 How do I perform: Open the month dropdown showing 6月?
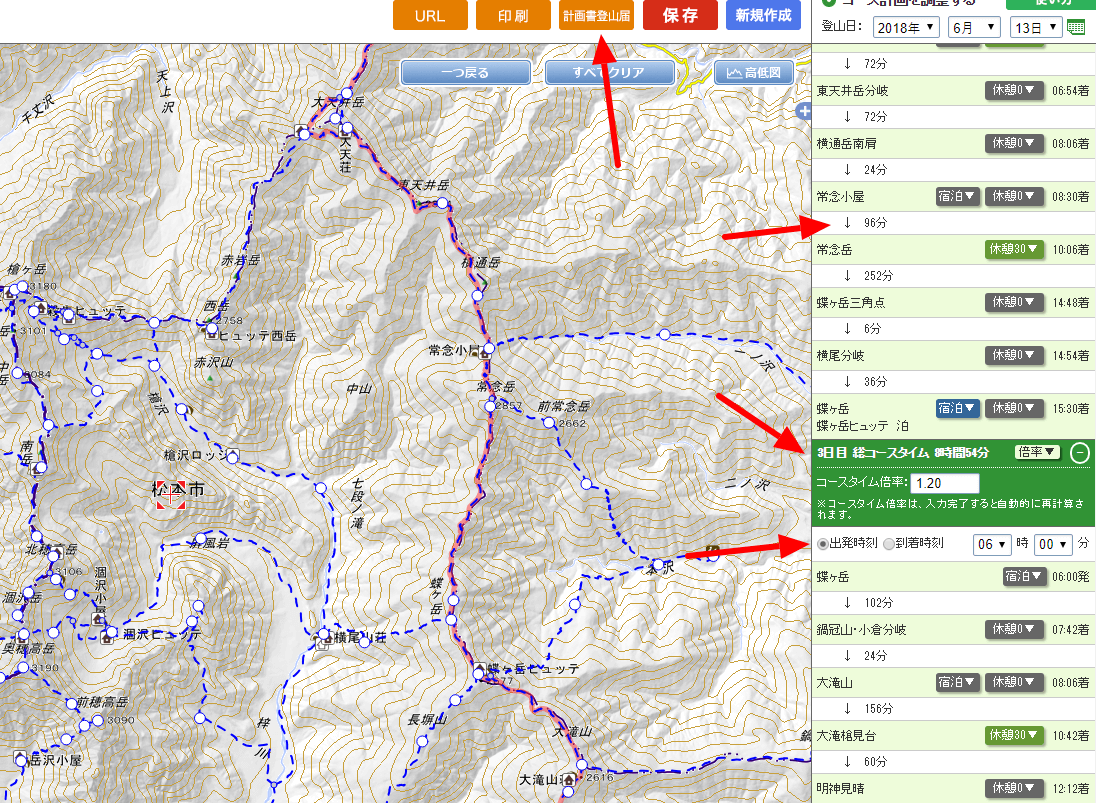[x=975, y=27]
